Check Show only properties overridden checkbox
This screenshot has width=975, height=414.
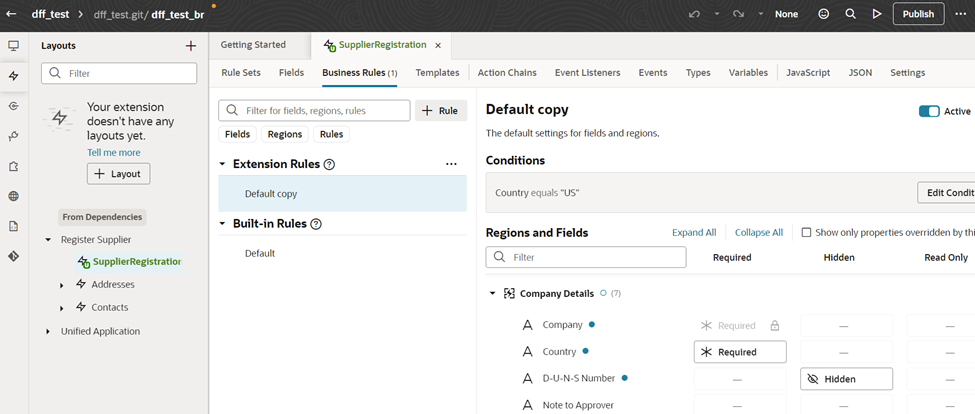pos(806,232)
